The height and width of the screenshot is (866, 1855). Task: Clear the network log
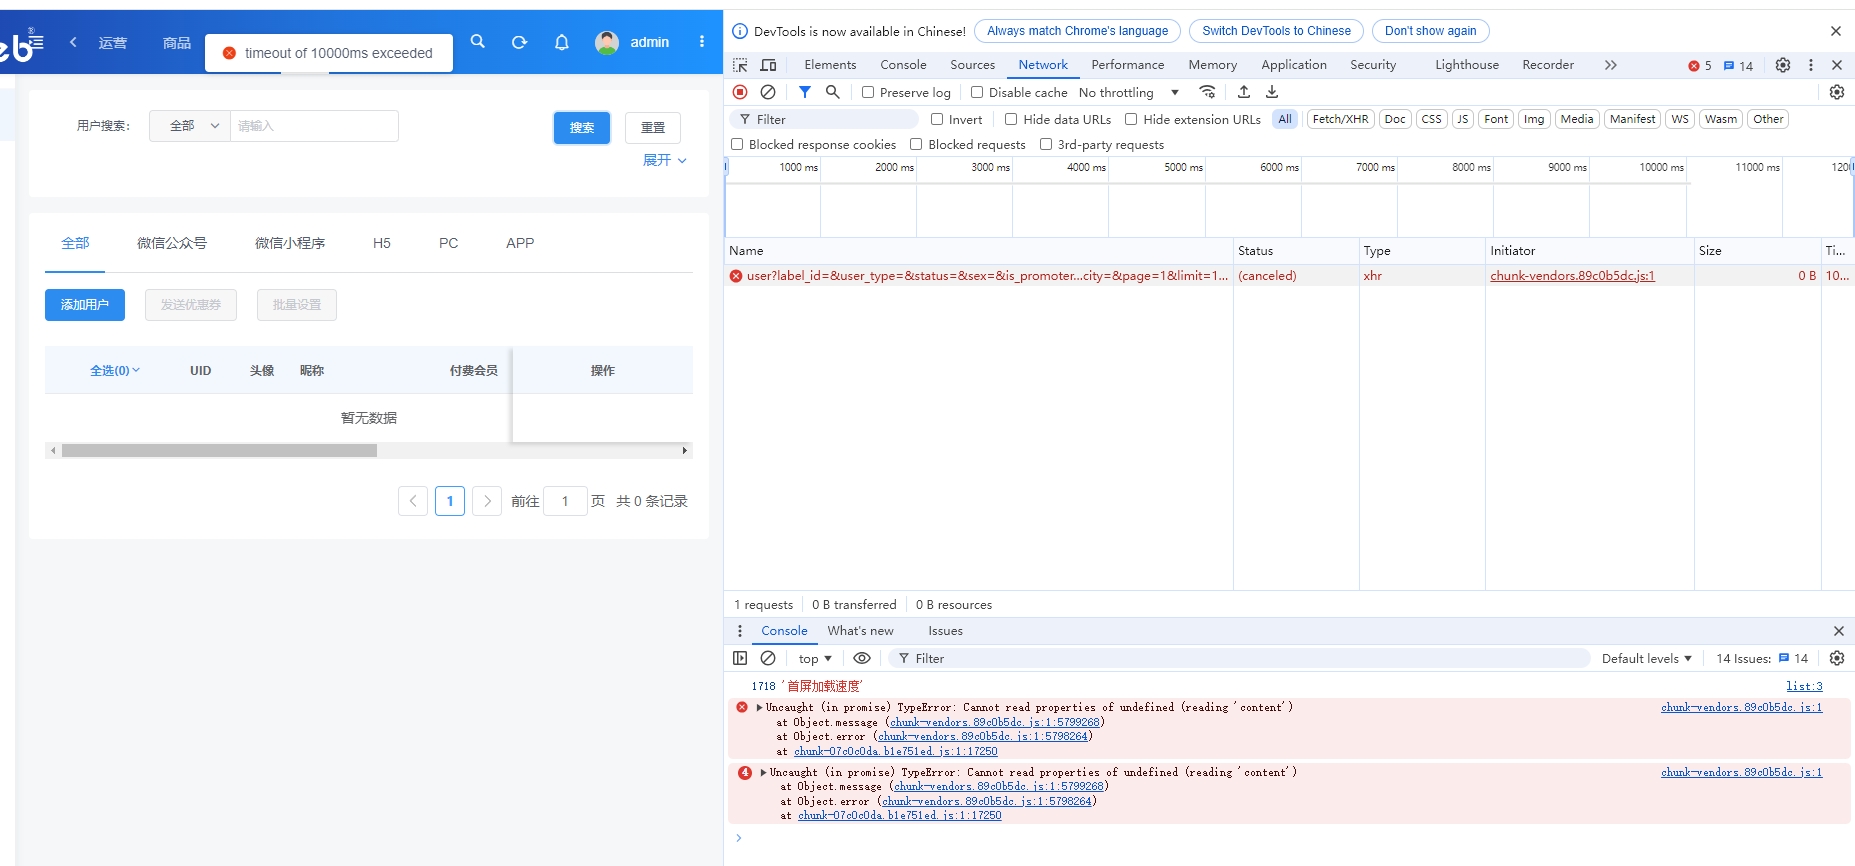[x=768, y=92]
